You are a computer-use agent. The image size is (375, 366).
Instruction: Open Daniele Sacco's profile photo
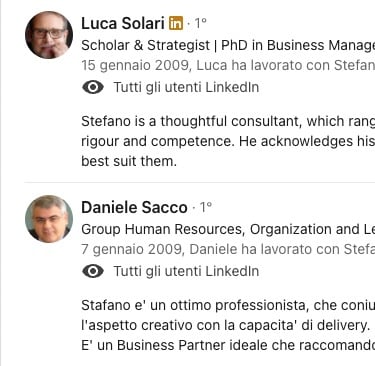coord(49,219)
